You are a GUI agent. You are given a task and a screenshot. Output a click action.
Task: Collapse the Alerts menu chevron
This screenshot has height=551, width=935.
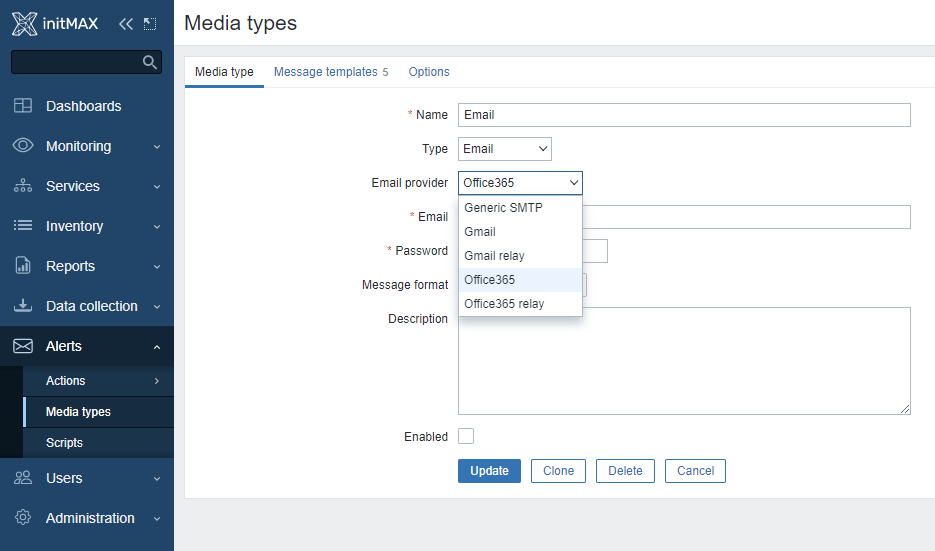[x=157, y=346]
